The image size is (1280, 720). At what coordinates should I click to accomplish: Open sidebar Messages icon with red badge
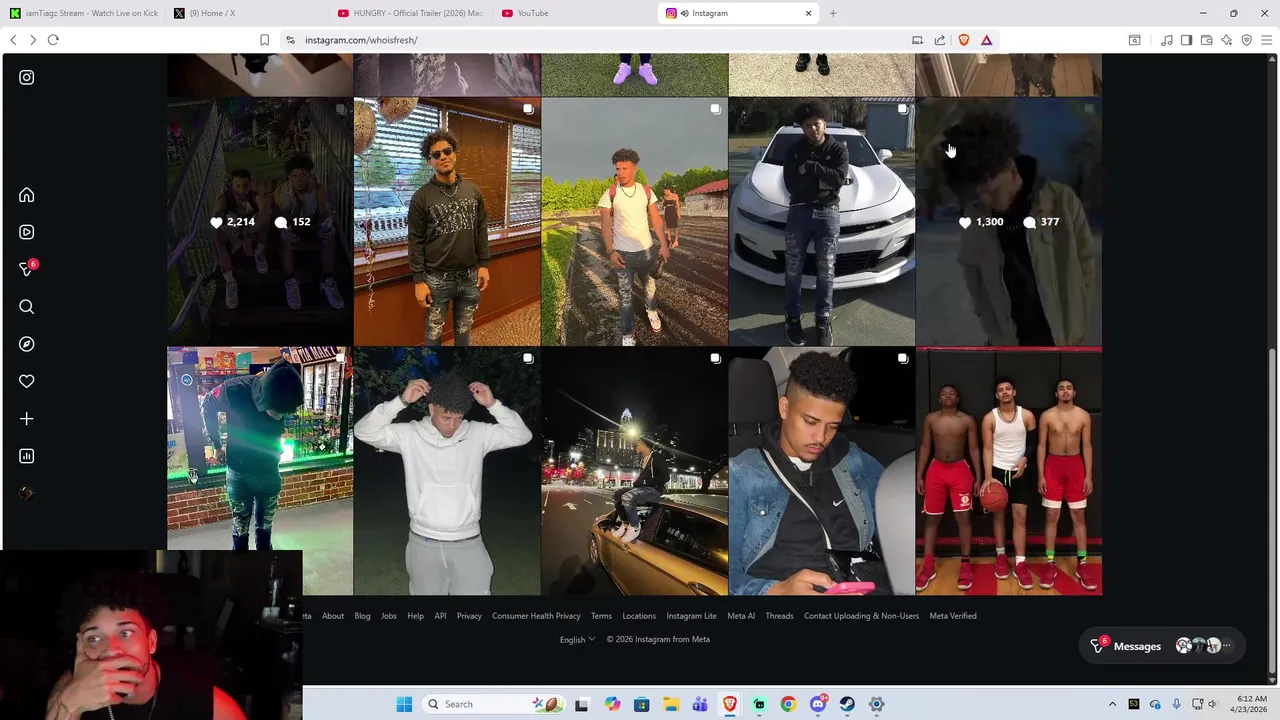click(x=27, y=269)
